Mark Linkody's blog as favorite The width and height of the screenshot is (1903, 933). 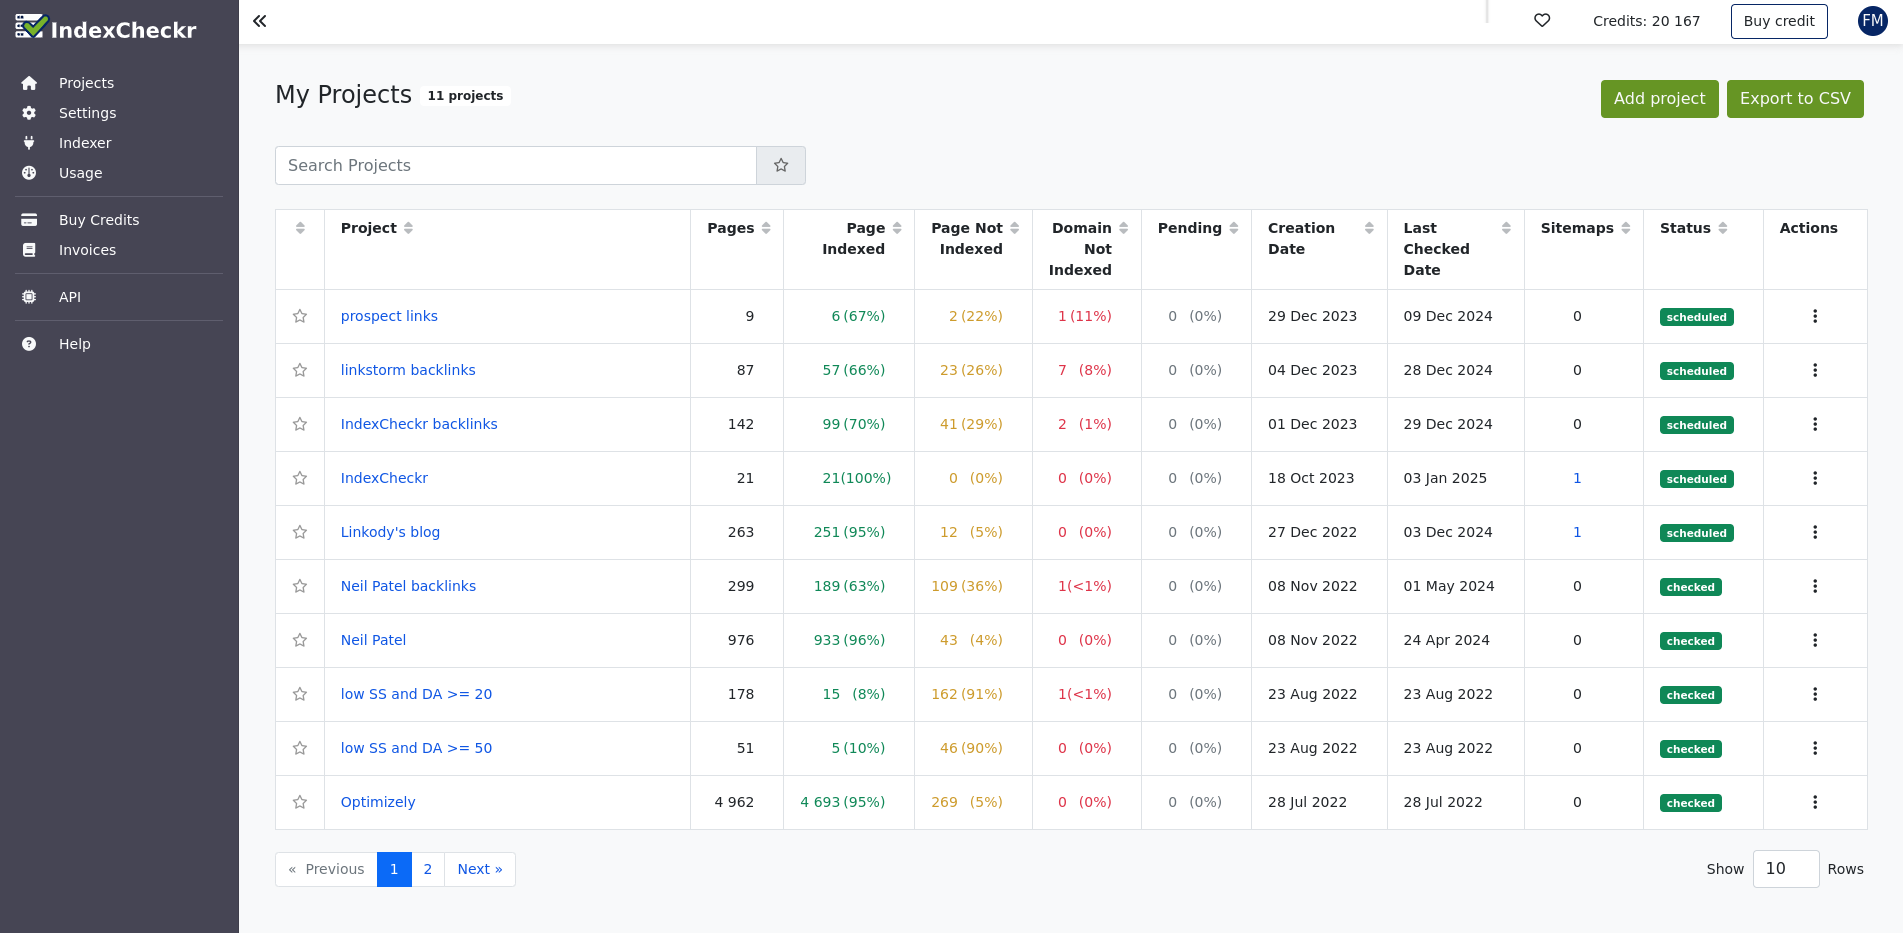[x=300, y=532]
